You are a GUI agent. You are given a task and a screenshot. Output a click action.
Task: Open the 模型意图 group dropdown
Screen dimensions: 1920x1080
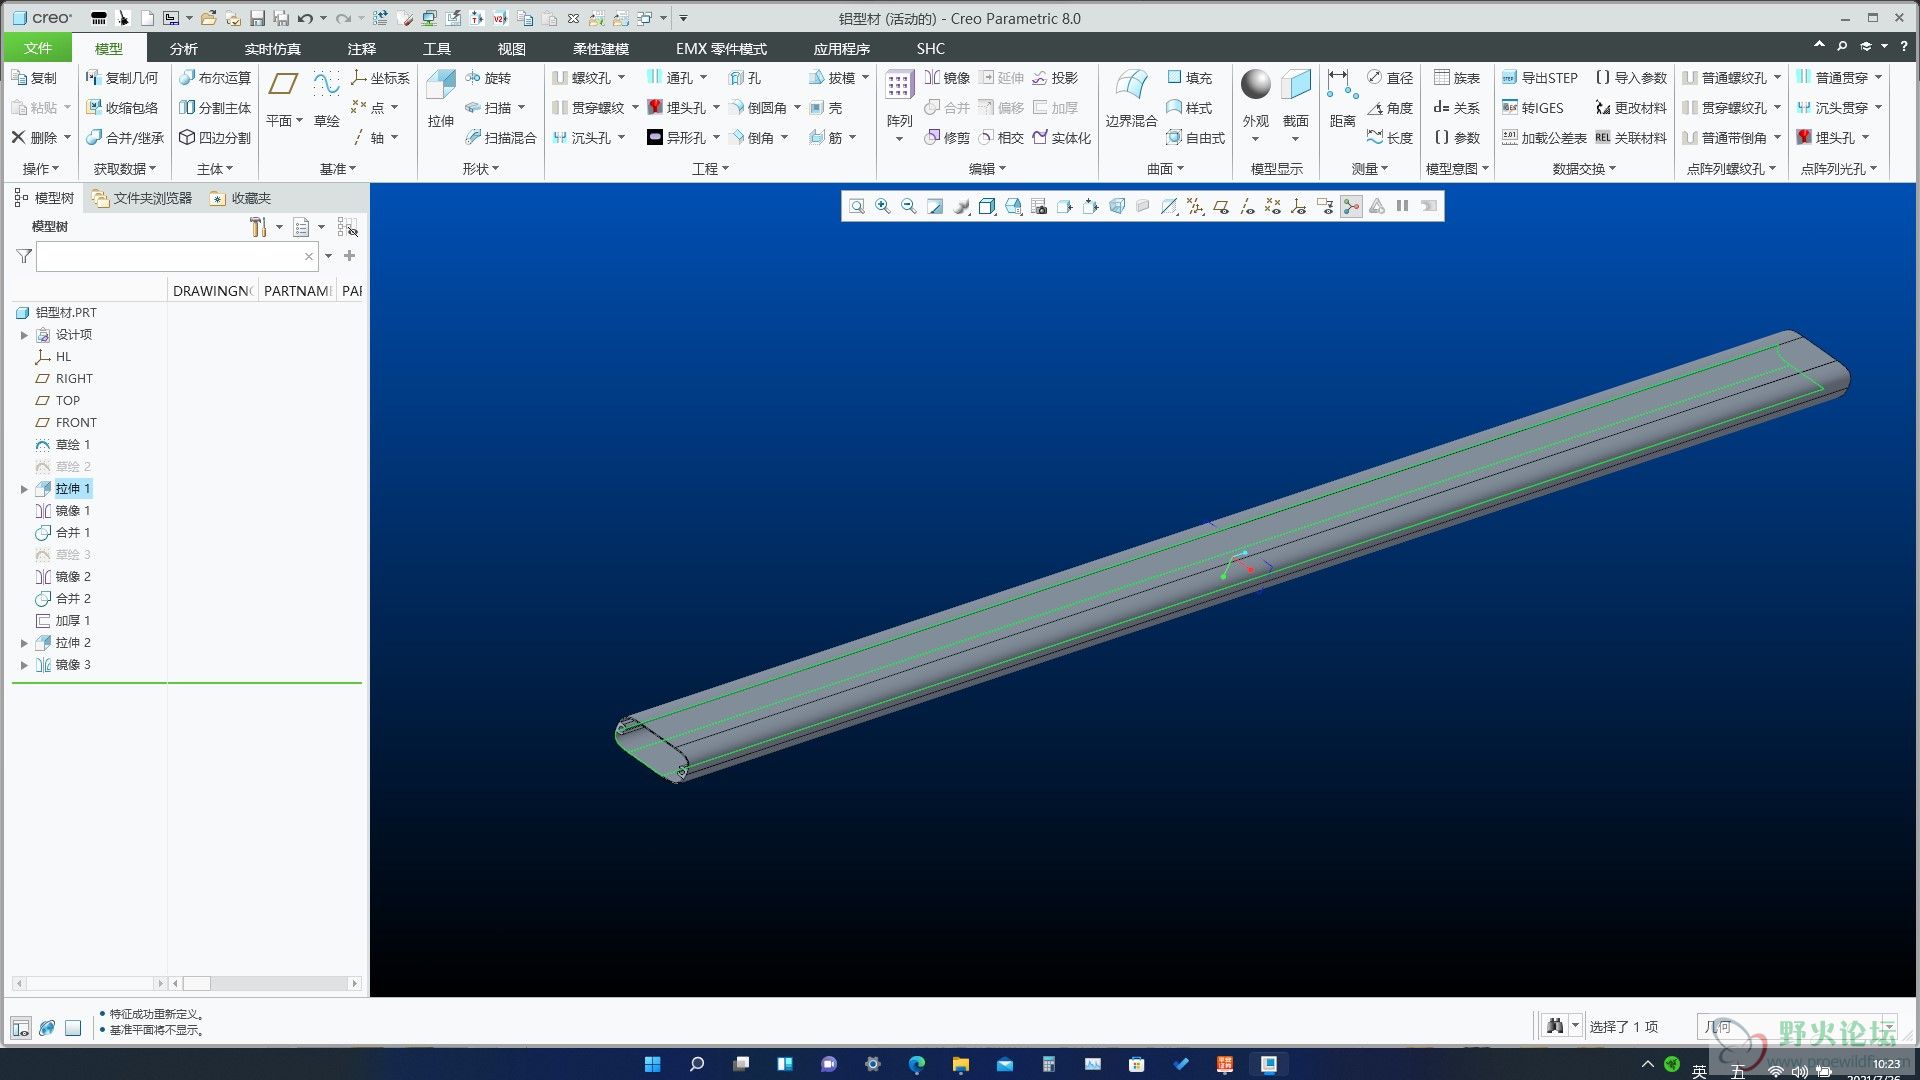pos(1457,169)
